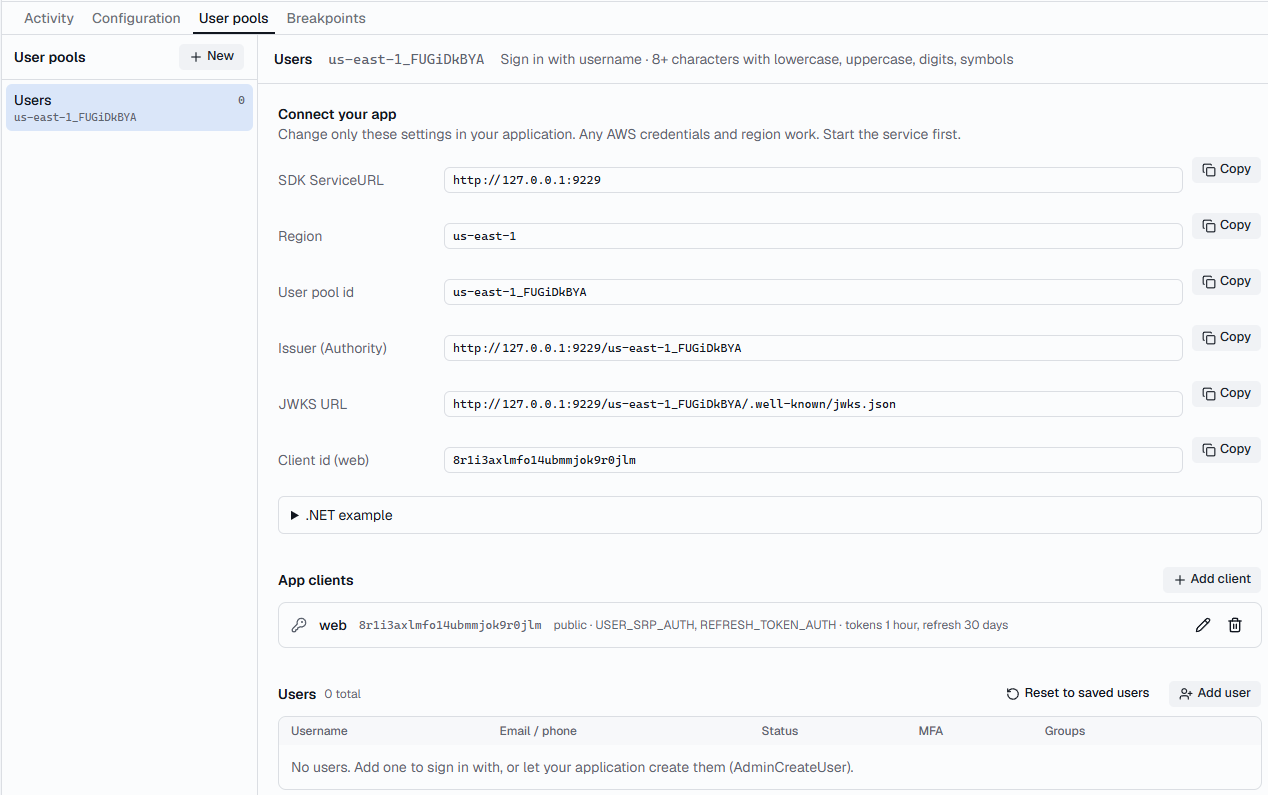Open the Configuration tab
The height and width of the screenshot is (795, 1268).
point(136,18)
